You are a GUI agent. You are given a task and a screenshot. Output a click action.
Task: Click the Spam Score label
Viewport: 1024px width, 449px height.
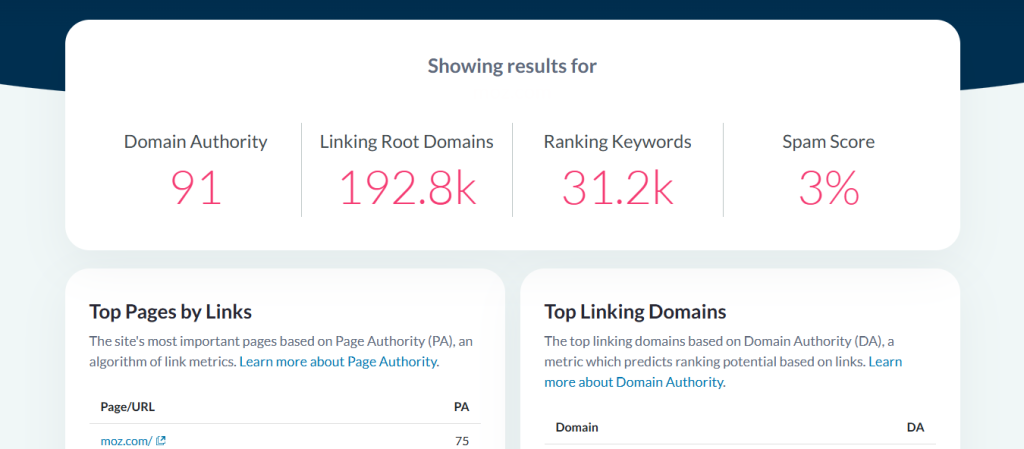tap(828, 142)
